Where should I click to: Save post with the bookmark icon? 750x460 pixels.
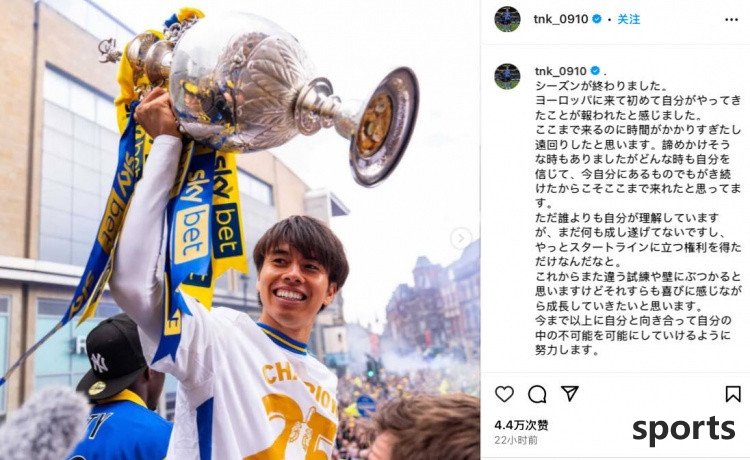[732, 394]
